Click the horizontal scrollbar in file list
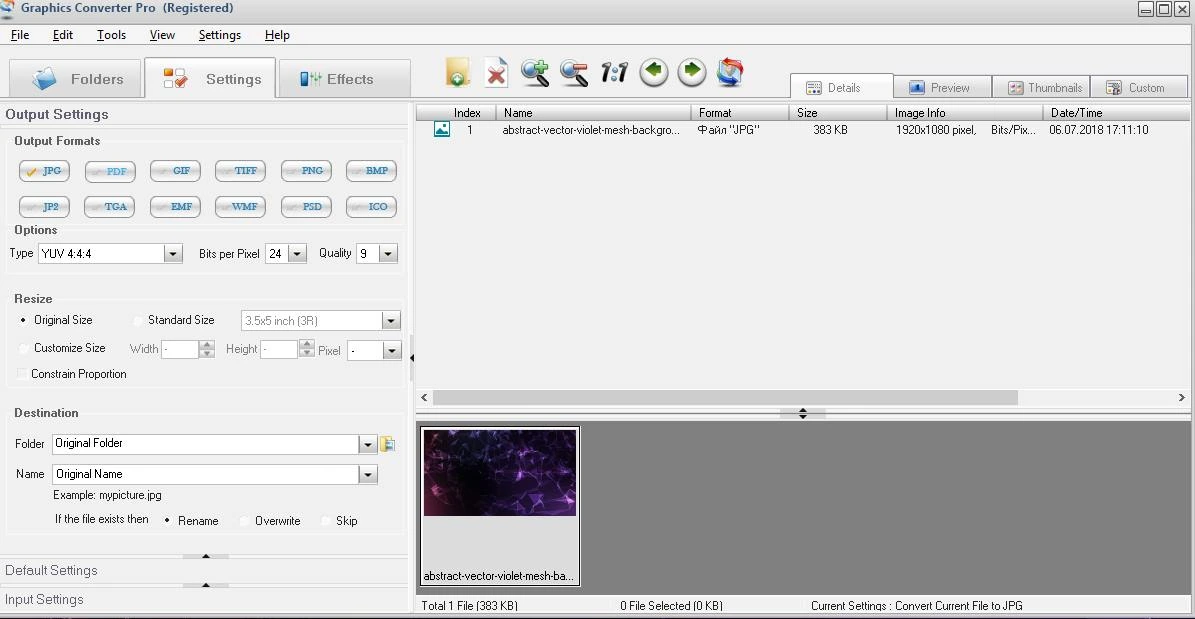This screenshot has height=619, width=1195. click(725, 398)
